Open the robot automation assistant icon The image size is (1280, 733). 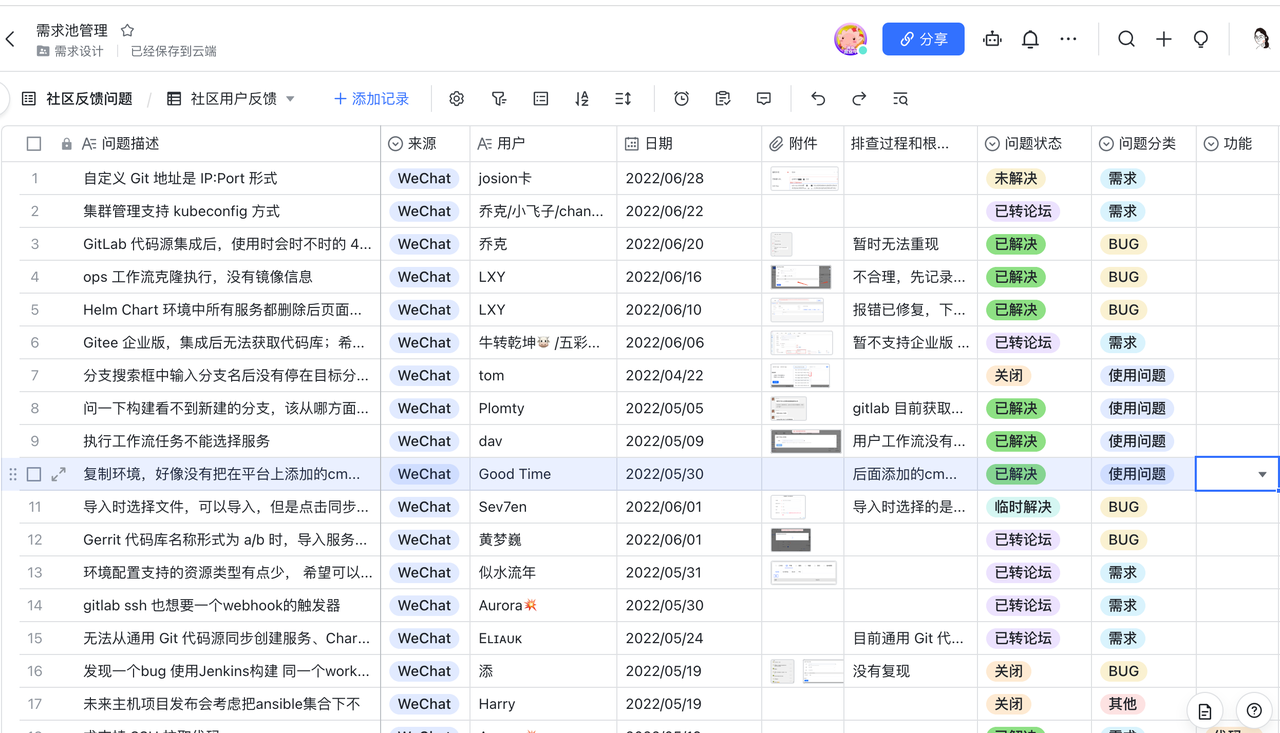coord(992,39)
